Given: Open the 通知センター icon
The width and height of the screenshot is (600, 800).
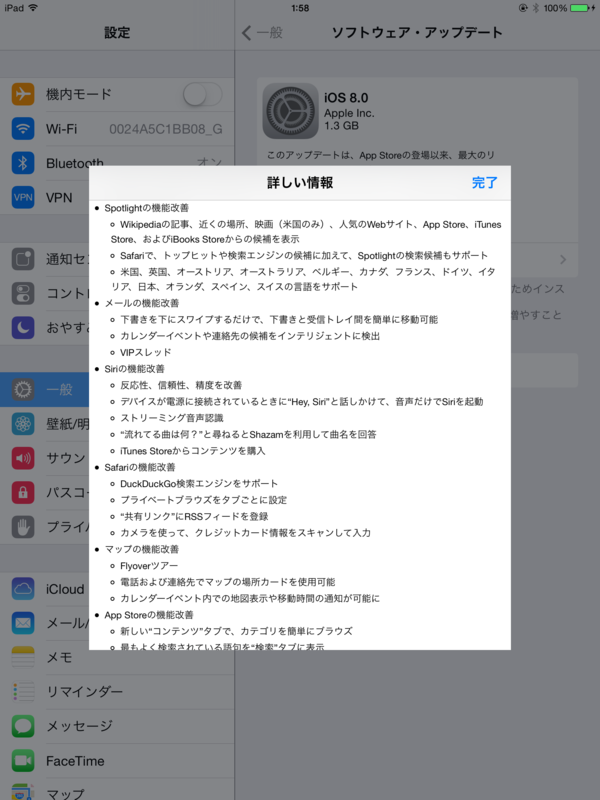Looking at the screenshot, I should 23,259.
